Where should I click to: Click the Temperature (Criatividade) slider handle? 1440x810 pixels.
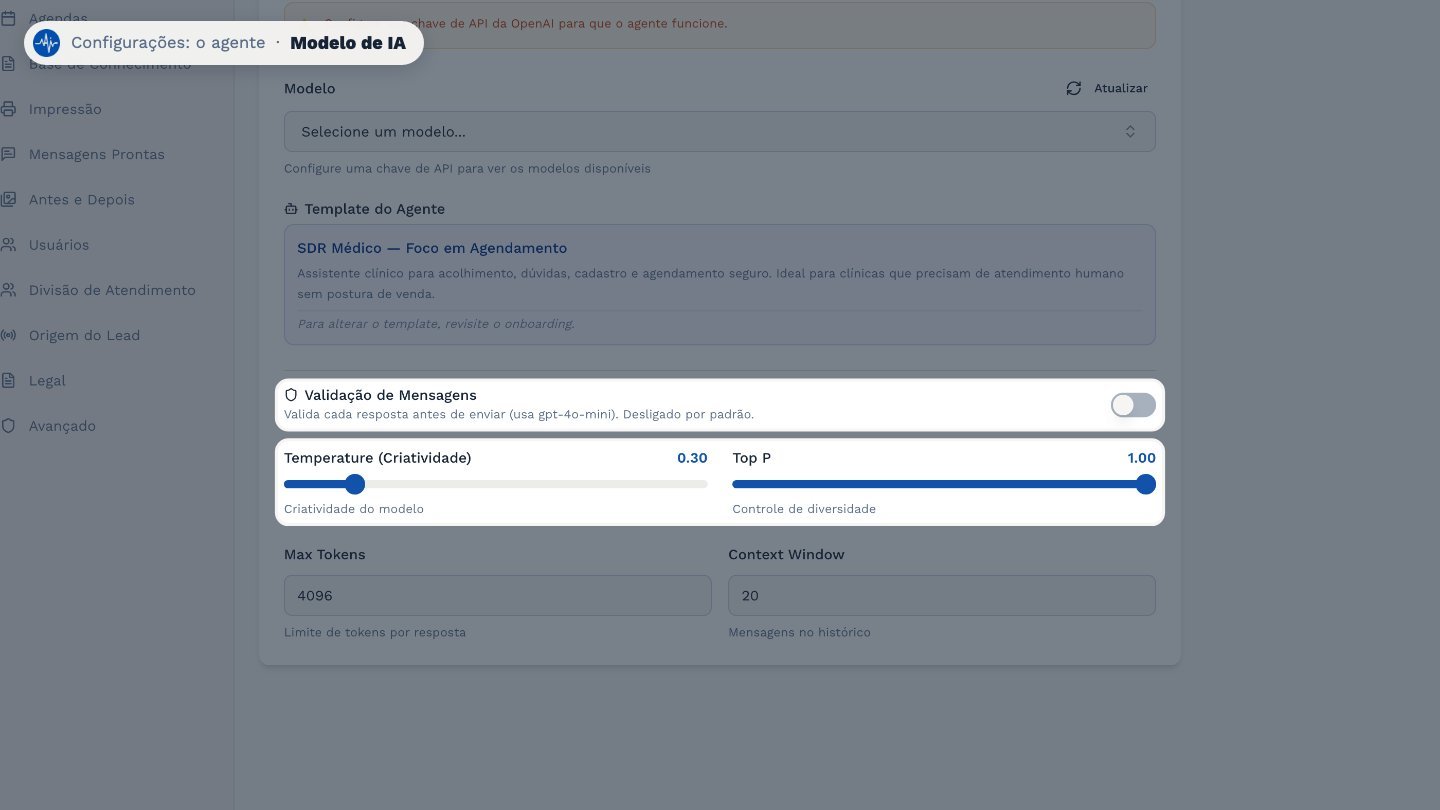pos(354,485)
